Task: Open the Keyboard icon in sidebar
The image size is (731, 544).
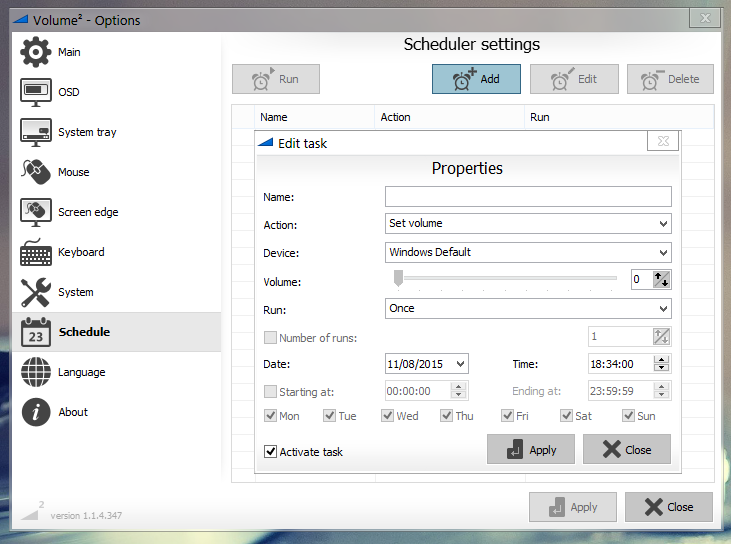Action: point(35,252)
